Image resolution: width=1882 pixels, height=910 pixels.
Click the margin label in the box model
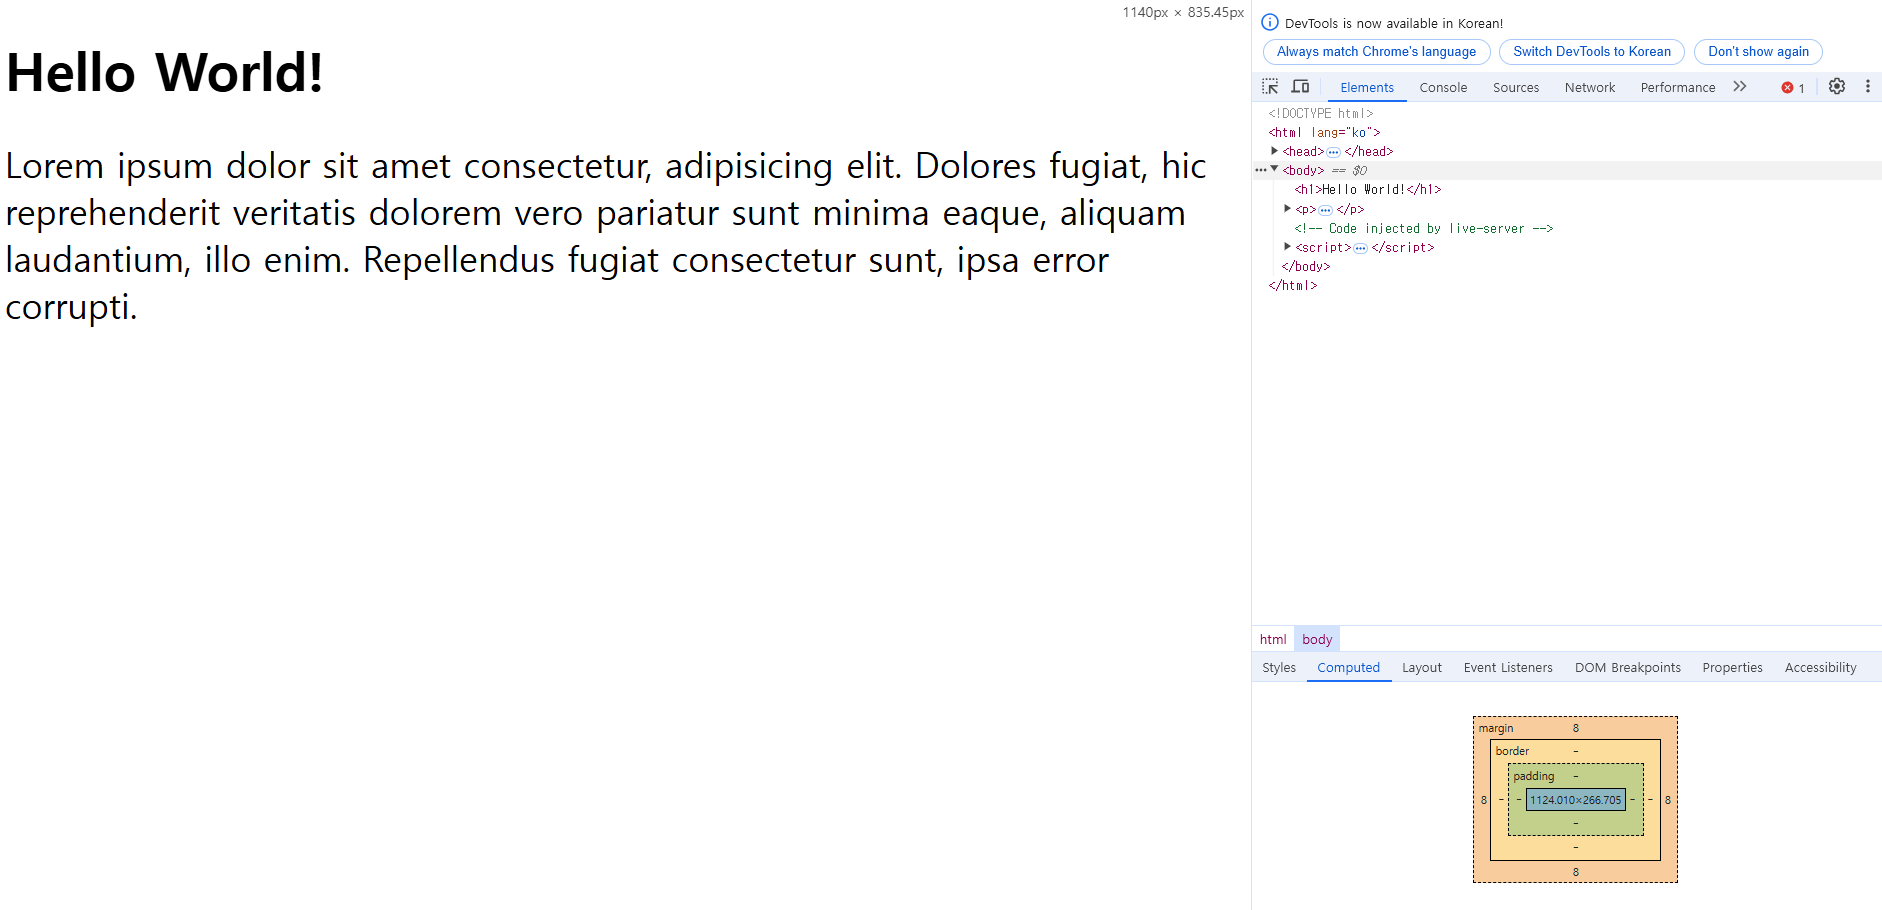(x=1496, y=729)
